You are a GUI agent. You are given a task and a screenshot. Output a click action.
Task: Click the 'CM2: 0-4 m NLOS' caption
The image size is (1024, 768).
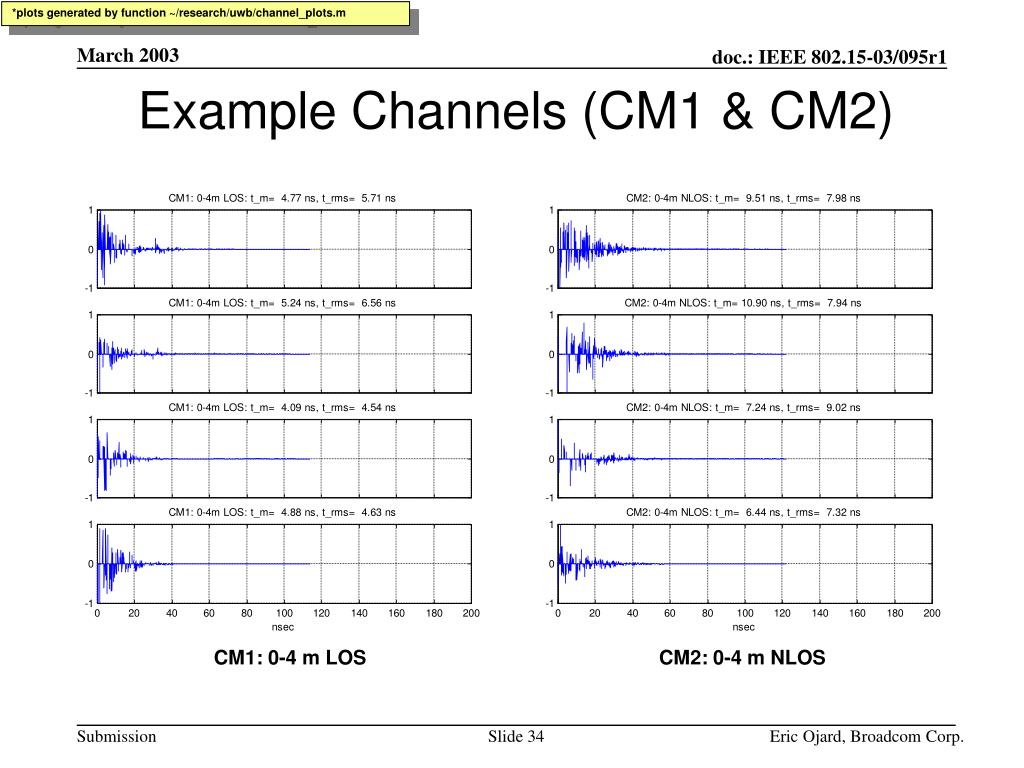pyautogui.click(x=743, y=657)
